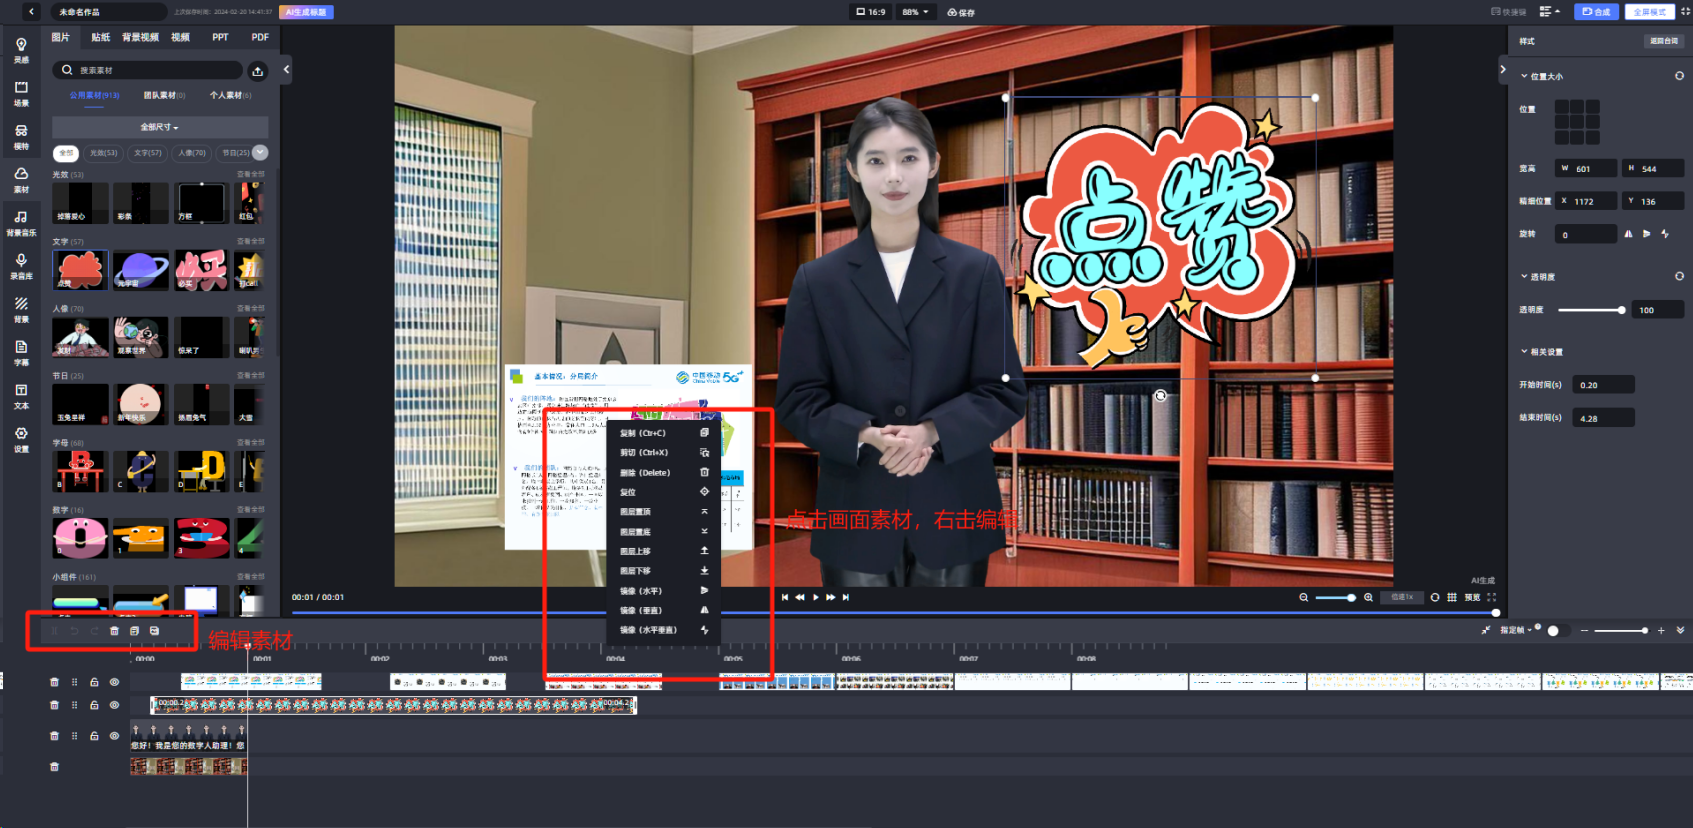1693x828 pixels.
Task: Open the 场景 (scene) sidebar panel
Action: pos(21,94)
